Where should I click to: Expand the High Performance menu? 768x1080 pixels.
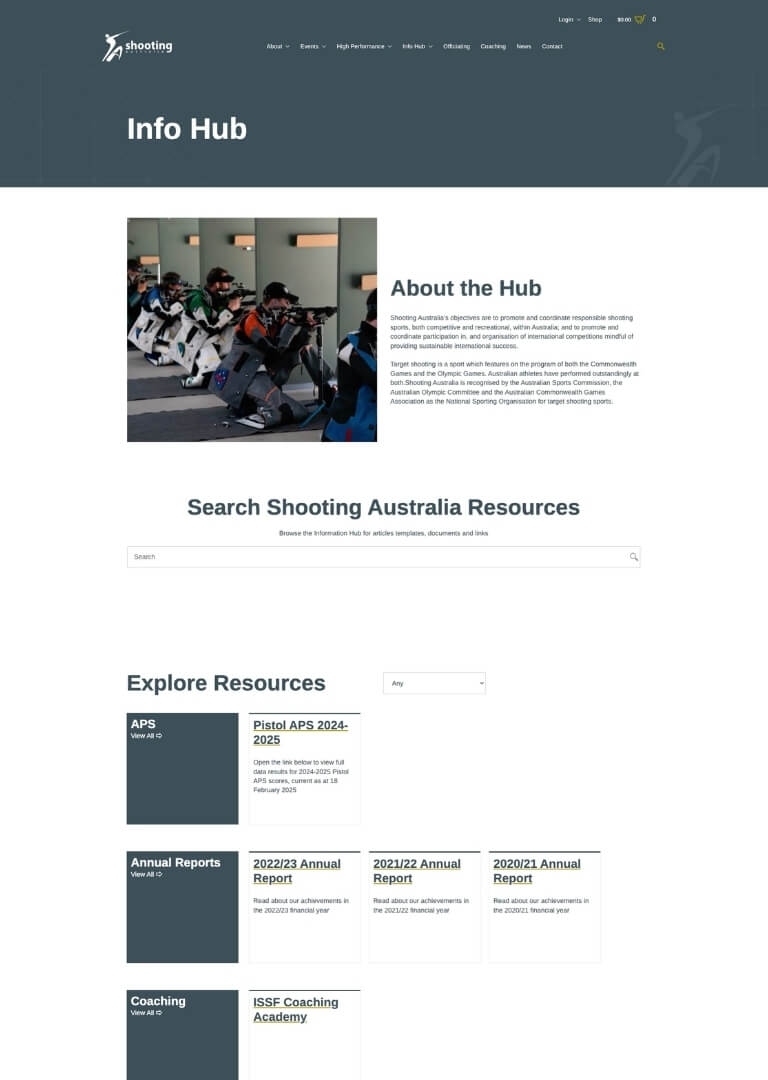coord(364,46)
